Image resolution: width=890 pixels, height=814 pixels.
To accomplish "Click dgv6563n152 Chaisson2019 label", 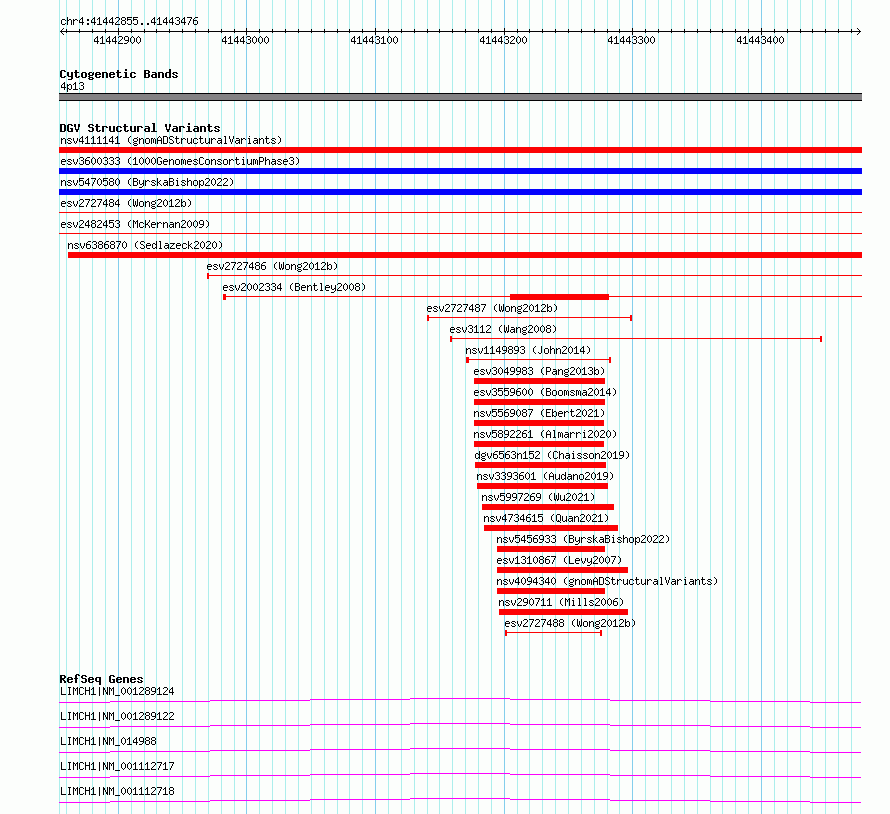I will (552, 455).
